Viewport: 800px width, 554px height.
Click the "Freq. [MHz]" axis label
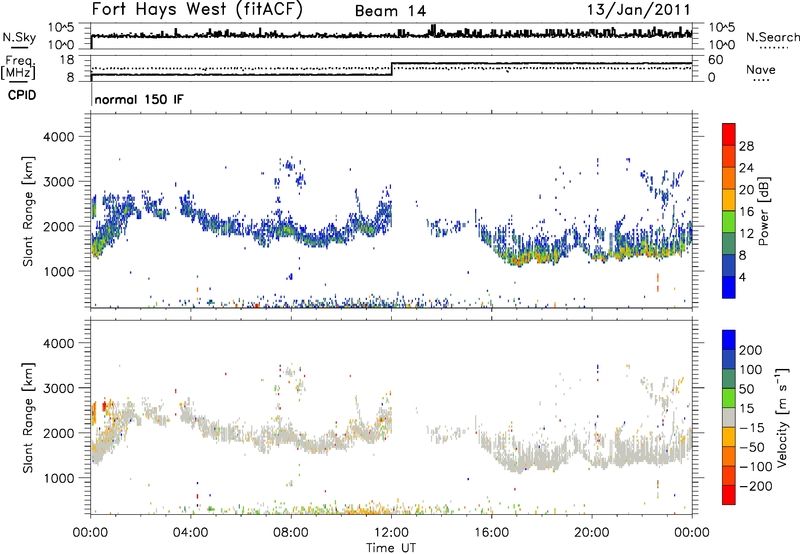(19, 67)
